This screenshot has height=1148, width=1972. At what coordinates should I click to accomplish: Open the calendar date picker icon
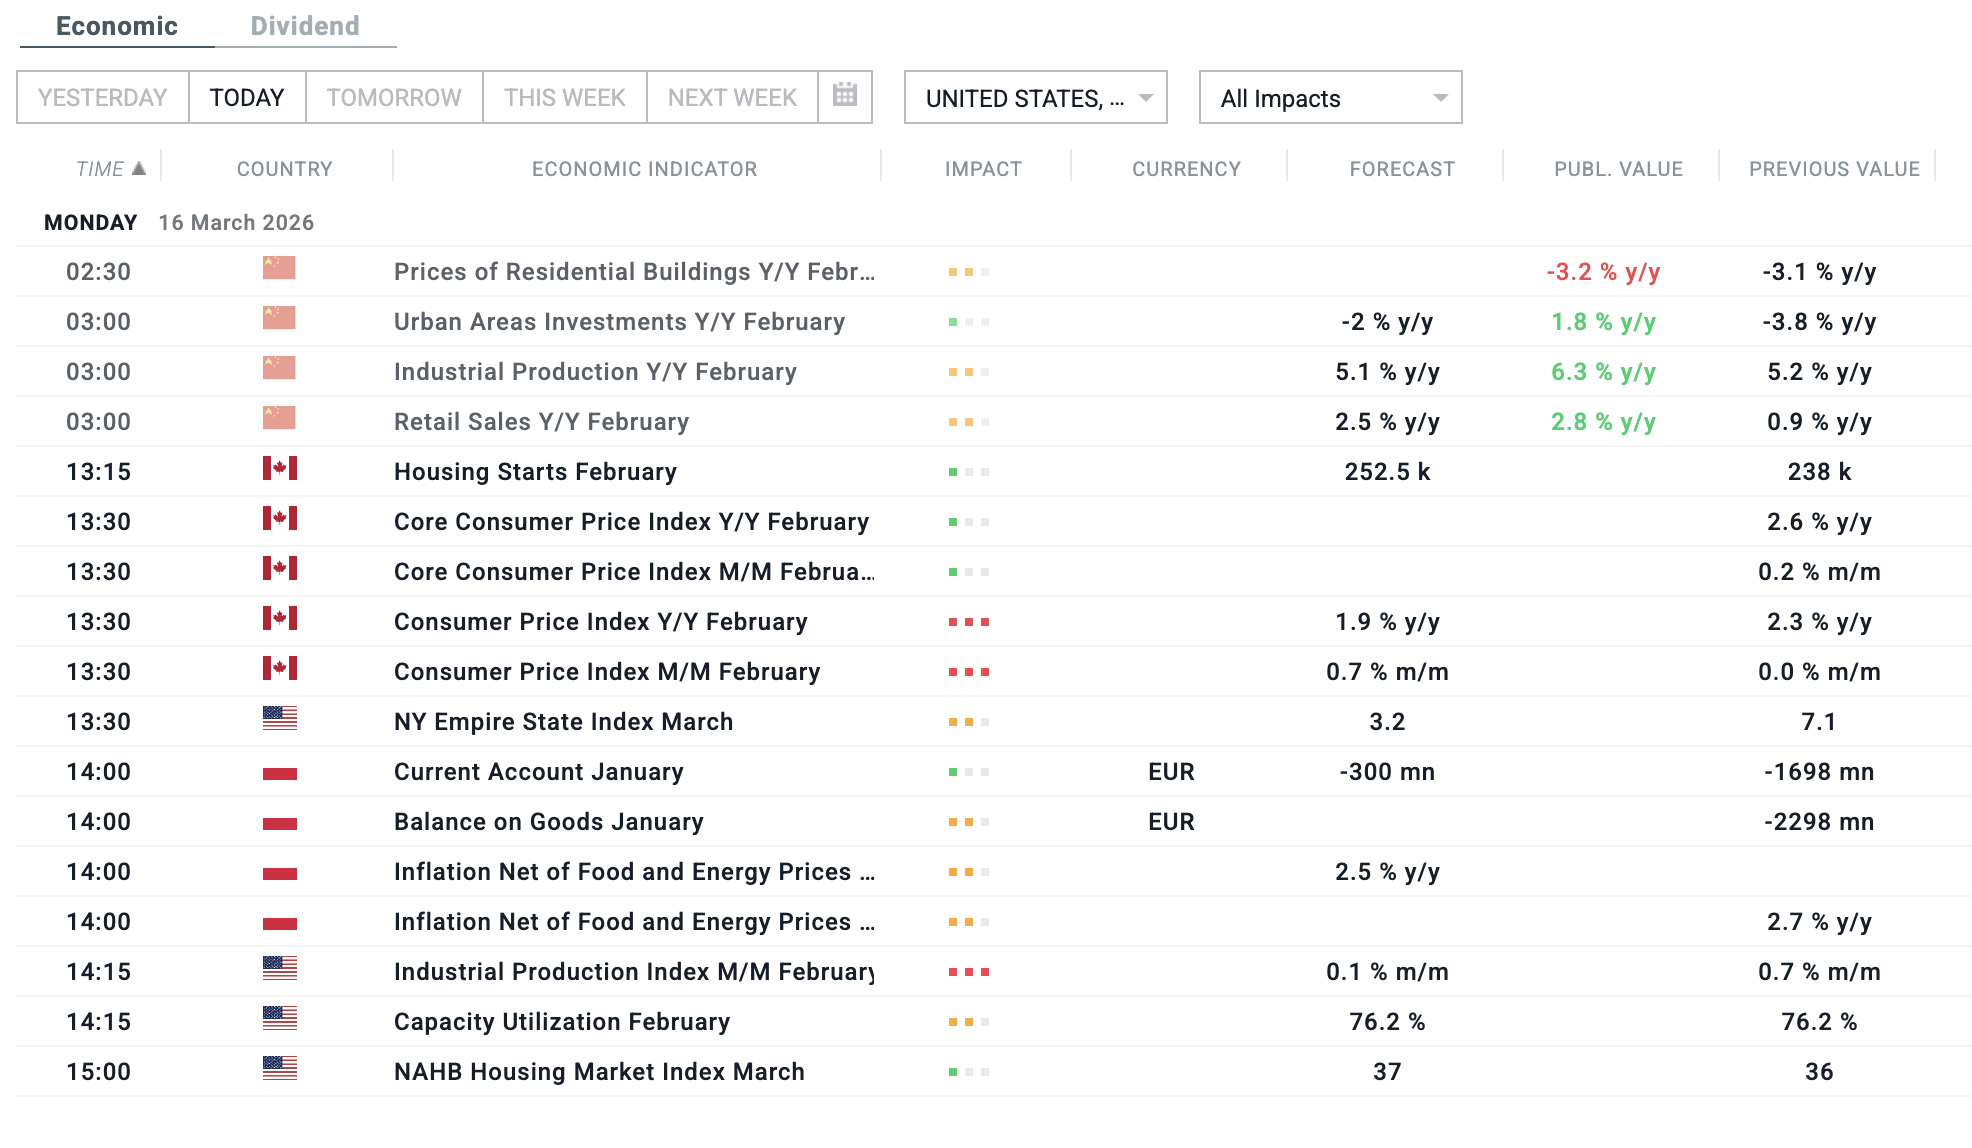click(x=845, y=96)
